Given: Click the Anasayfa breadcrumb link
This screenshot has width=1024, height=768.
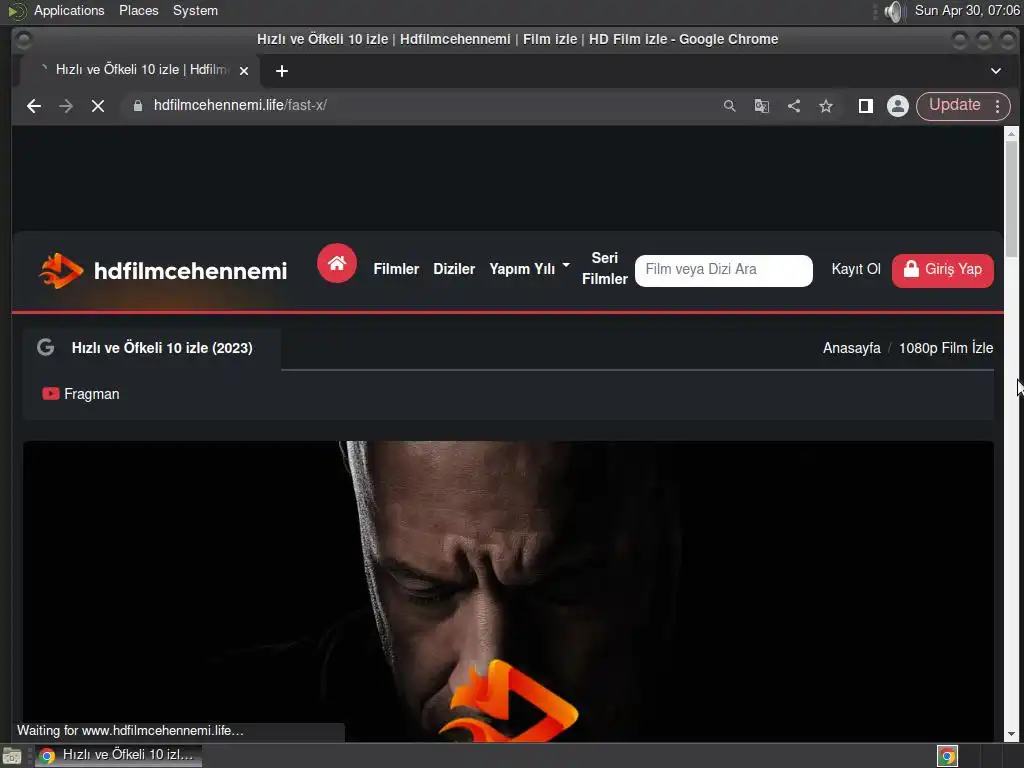Looking at the screenshot, I should click(x=852, y=348).
